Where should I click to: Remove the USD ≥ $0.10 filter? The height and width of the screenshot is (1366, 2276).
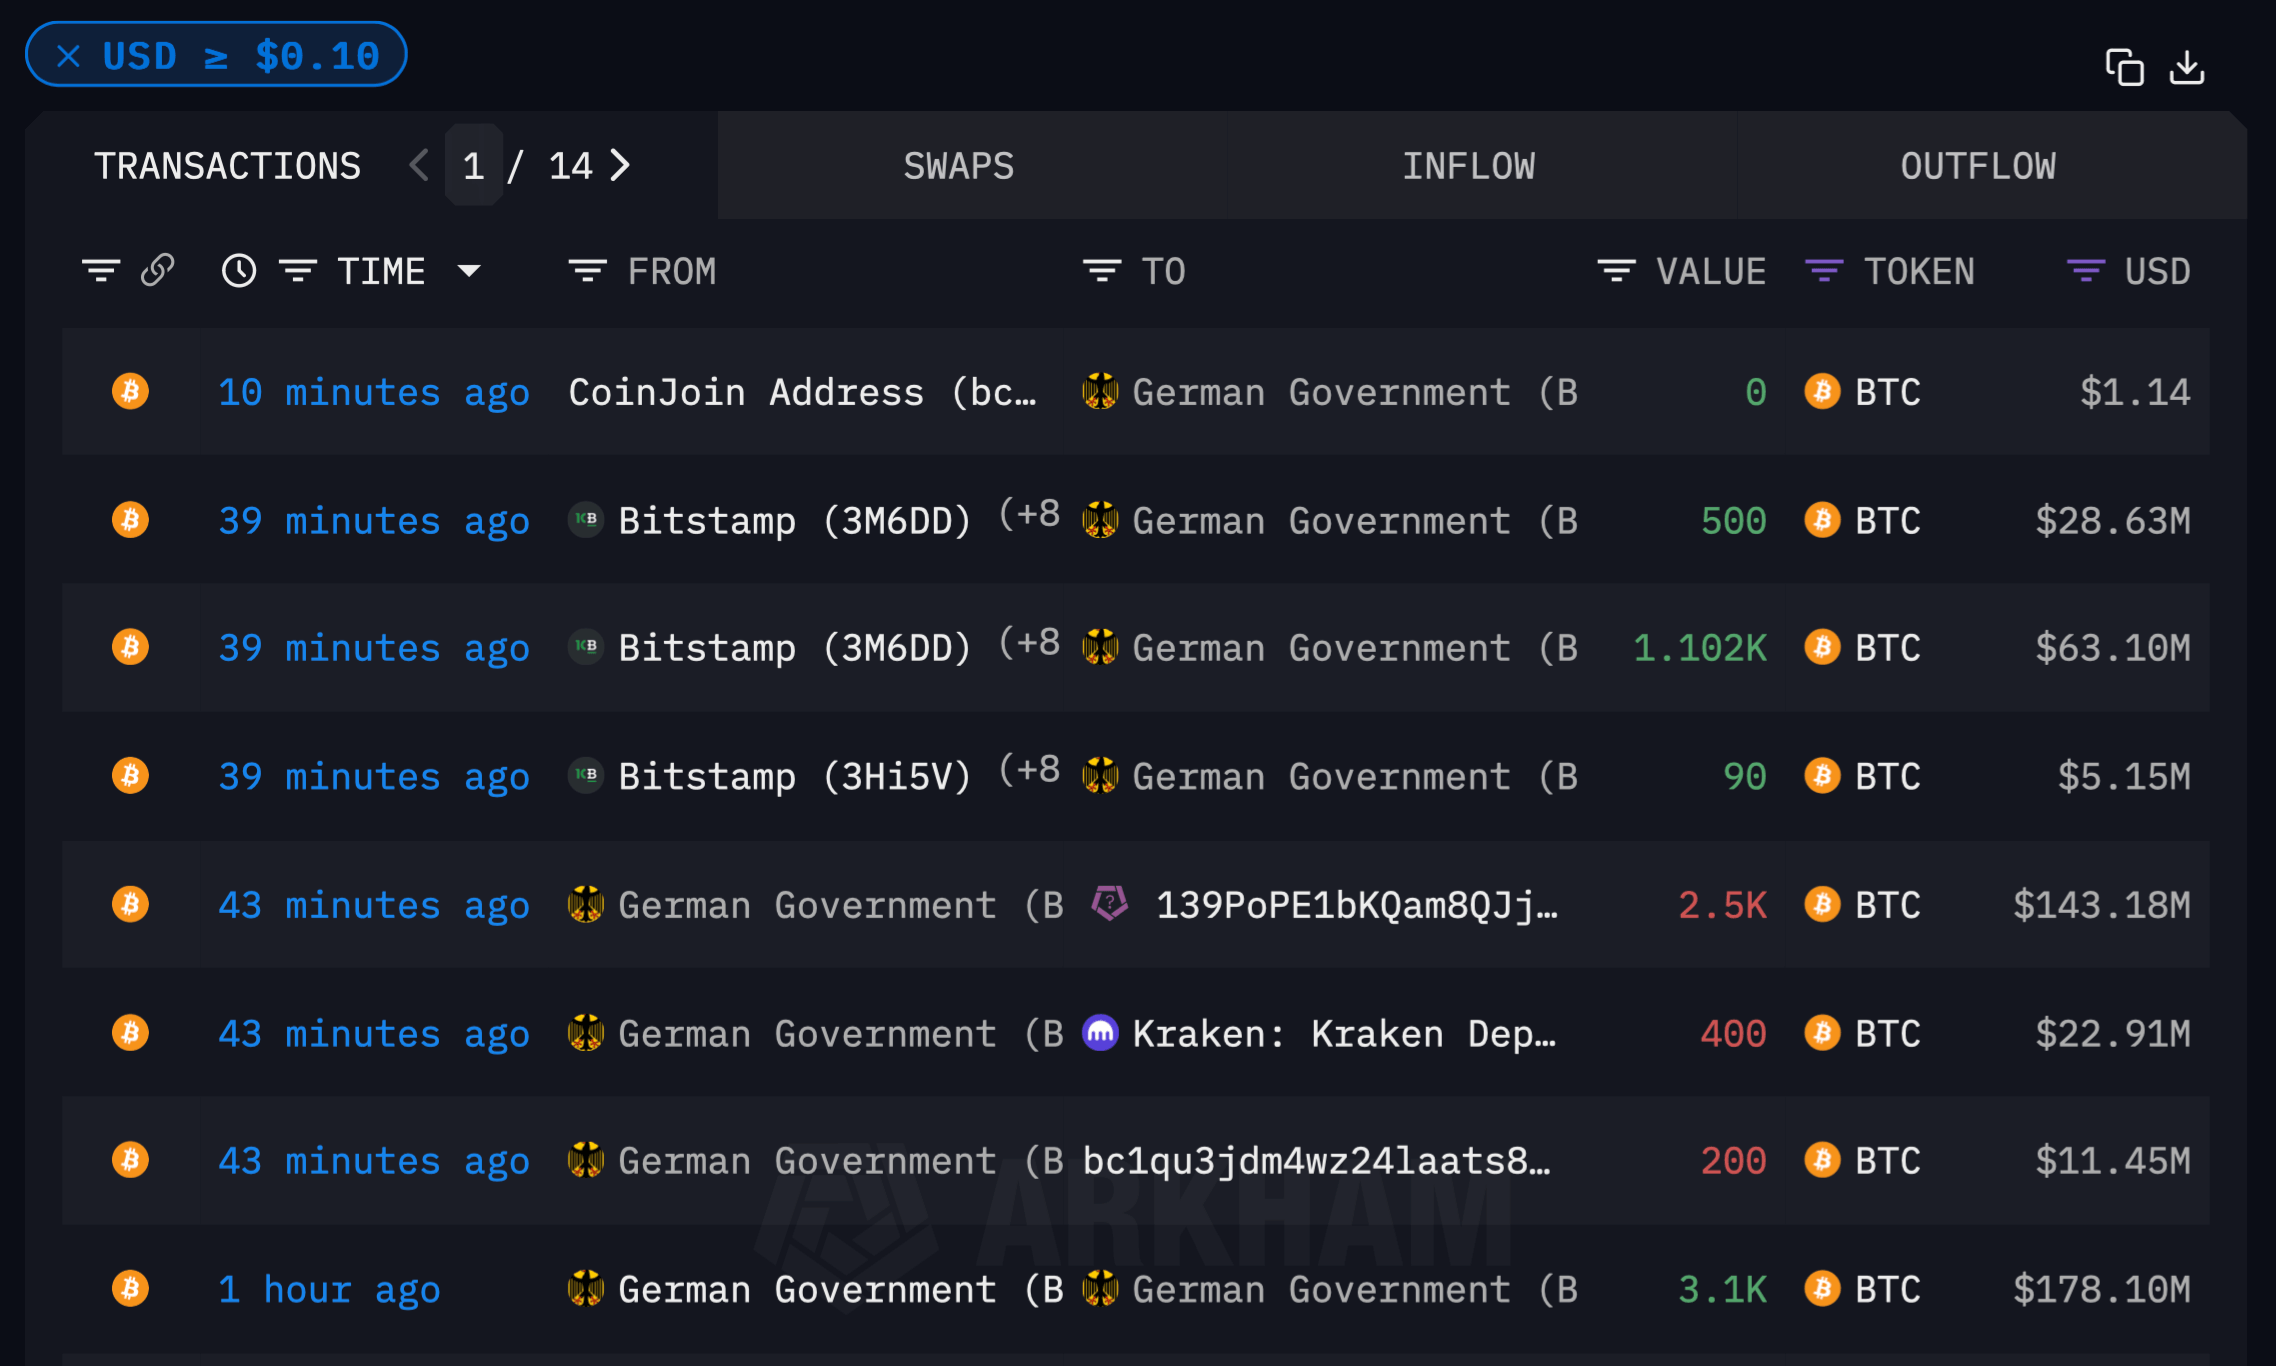[x=68, y=56]
